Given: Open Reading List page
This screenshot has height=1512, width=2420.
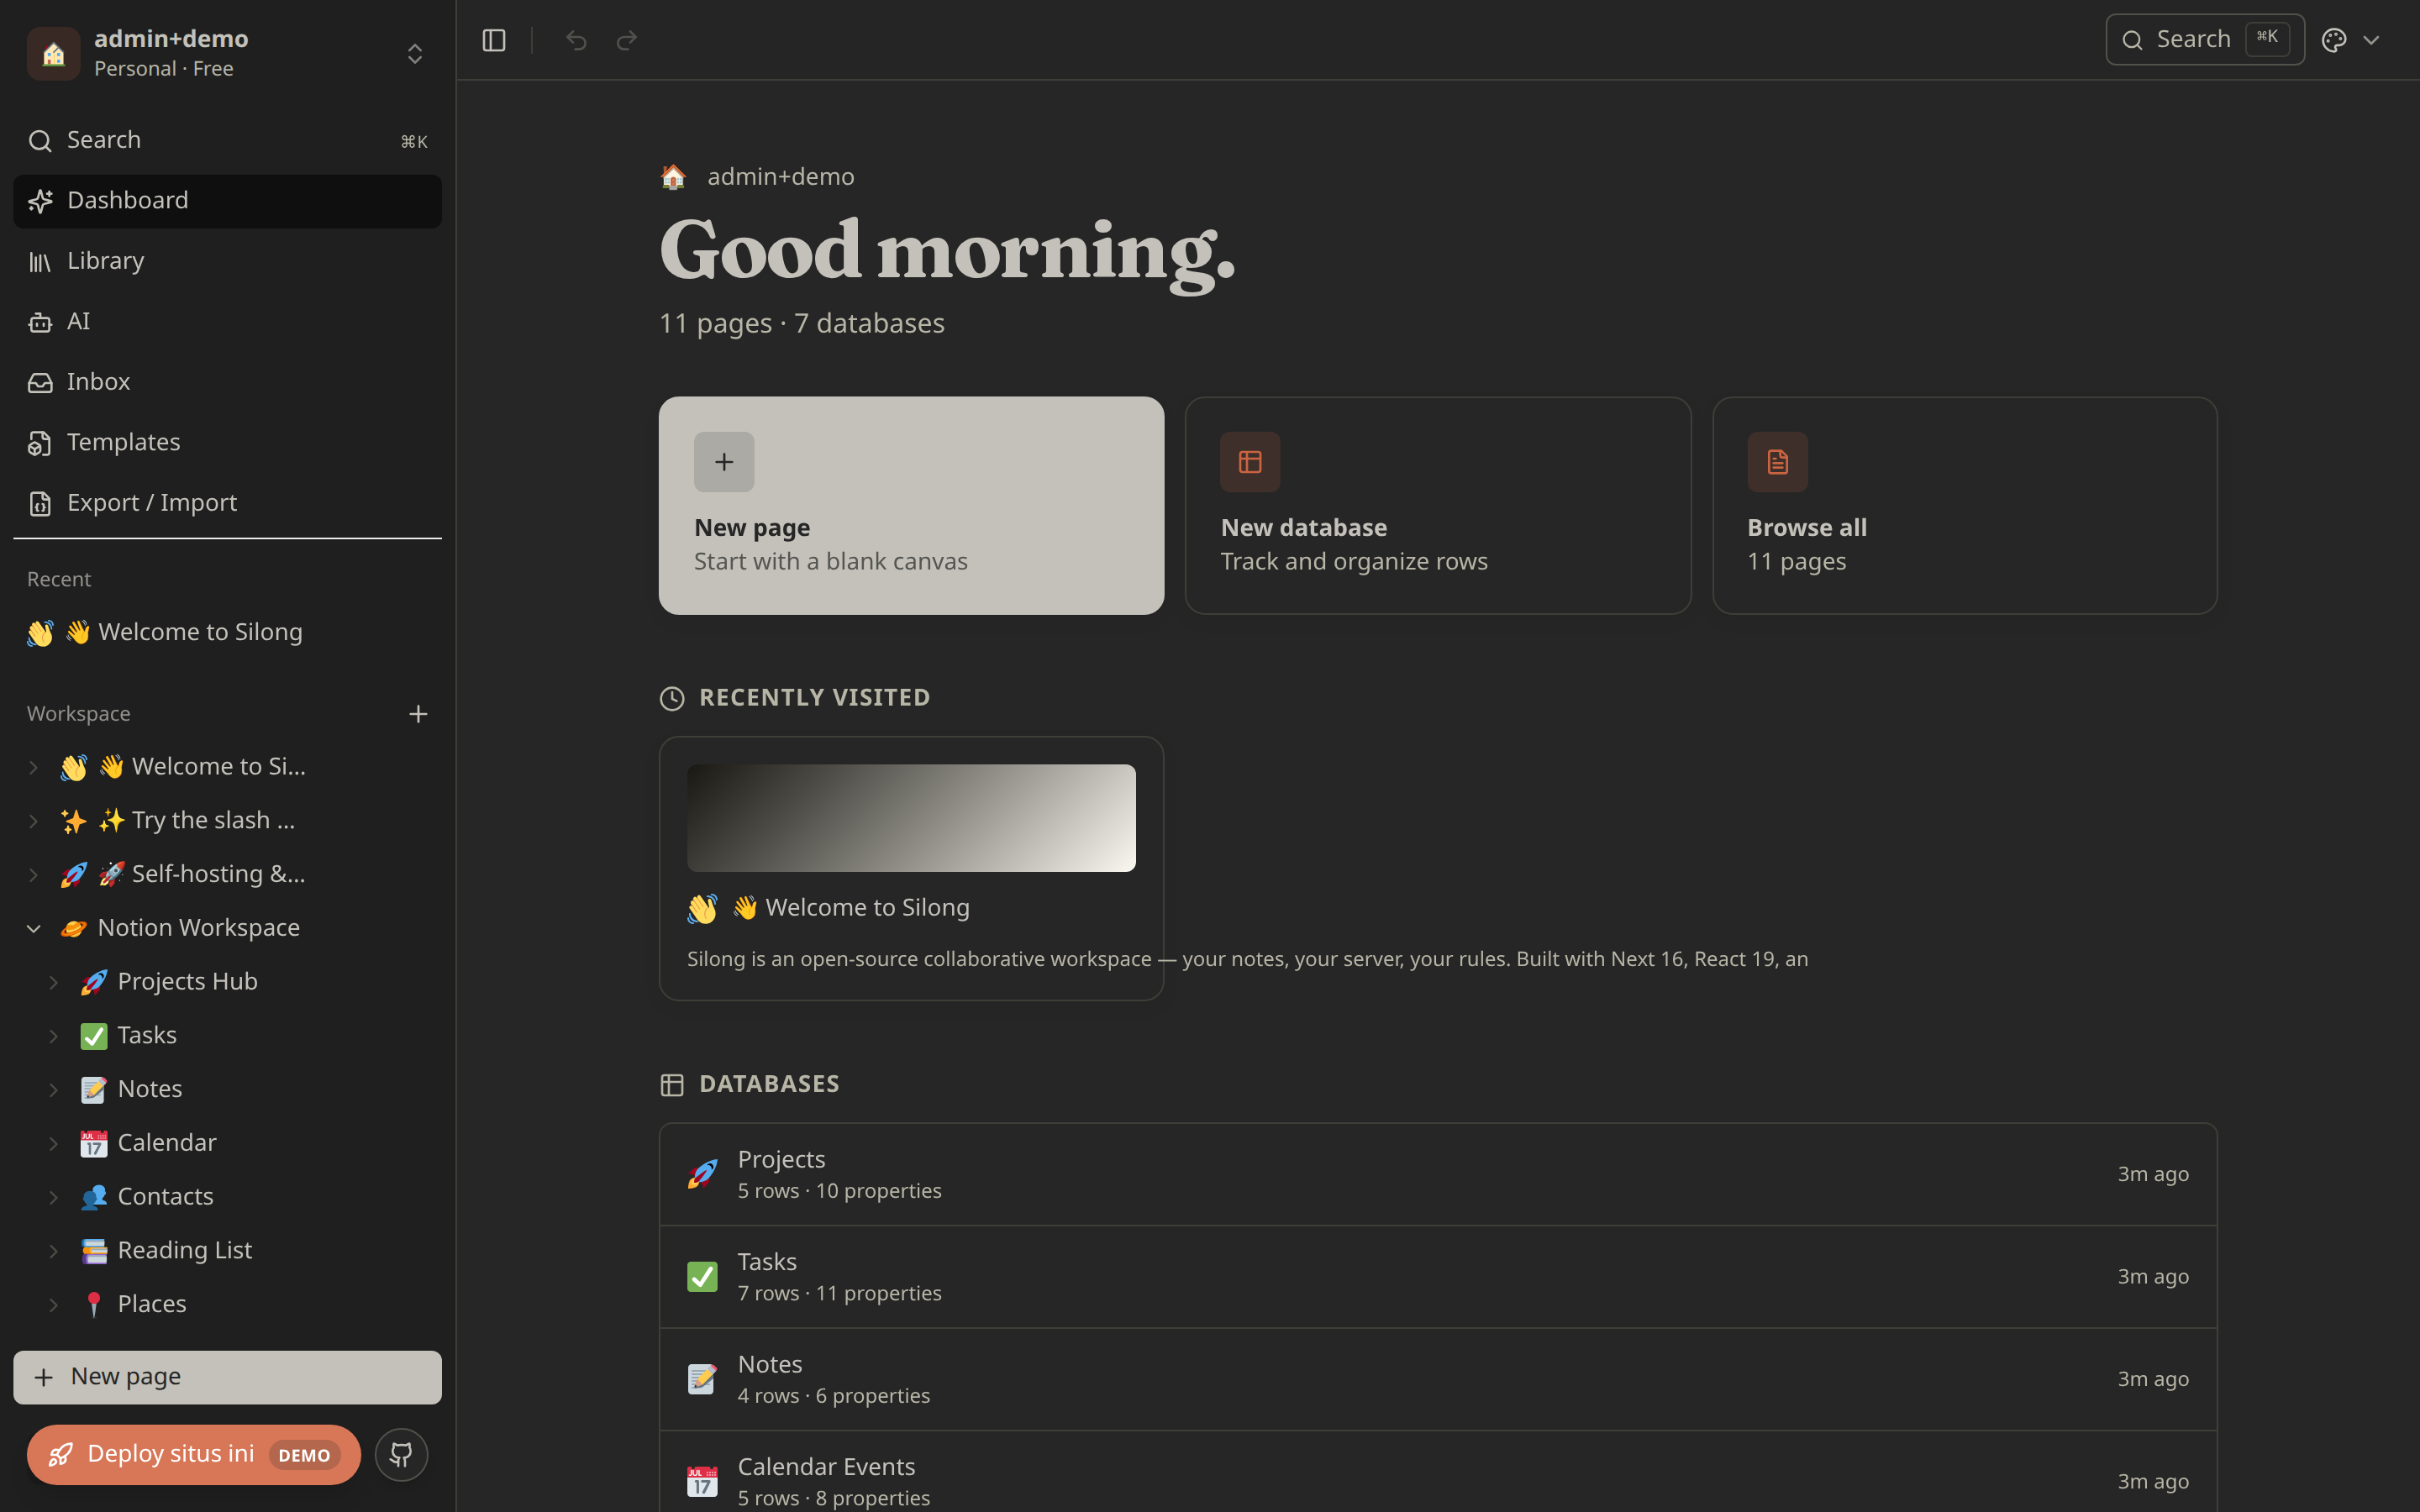Looking at the screenshot, I should (x=184, y=1251).
